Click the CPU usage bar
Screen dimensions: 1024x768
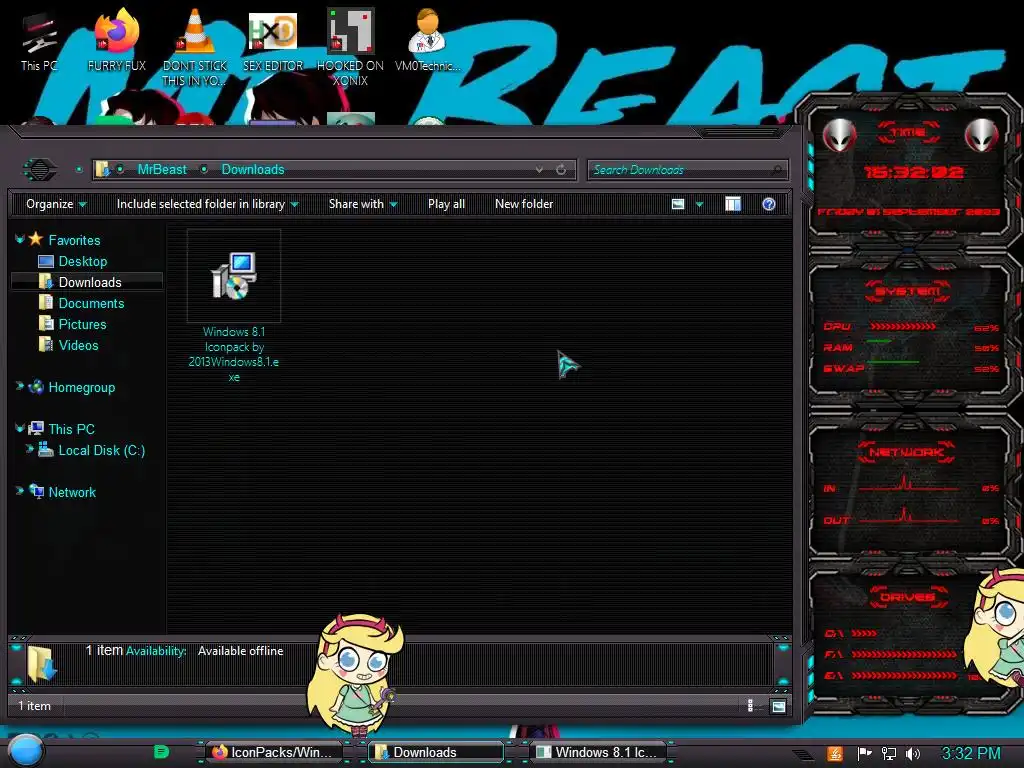click(x=902, y=327)
